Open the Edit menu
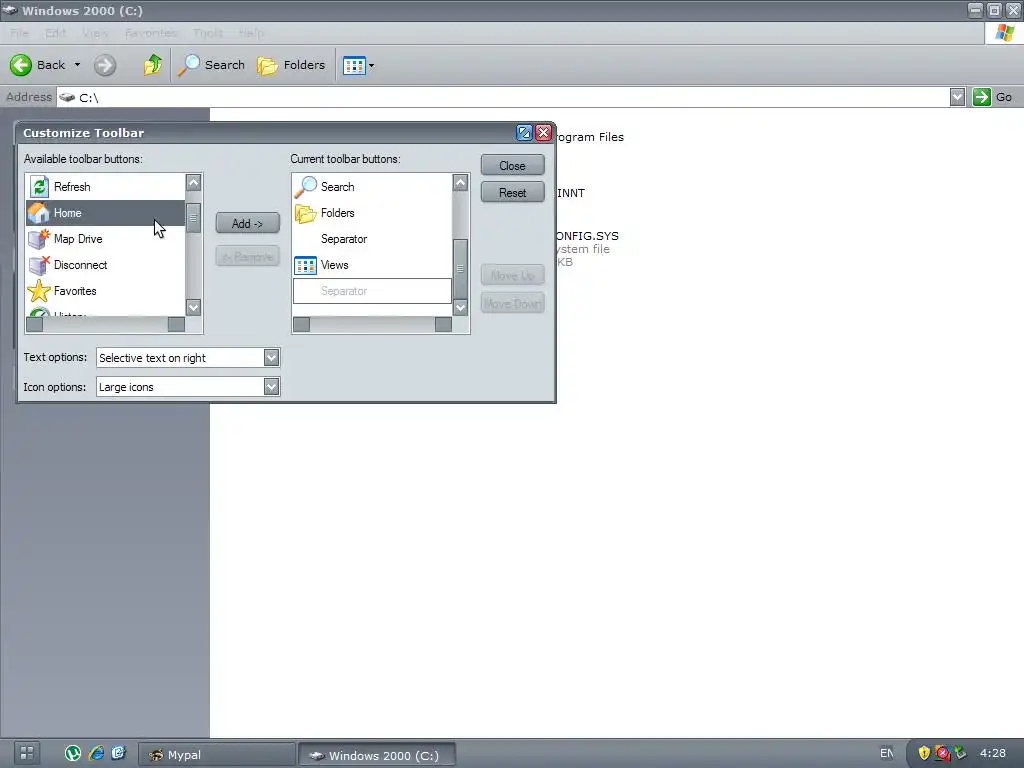Screen dimensions: 1024x768 pos(56,33)
